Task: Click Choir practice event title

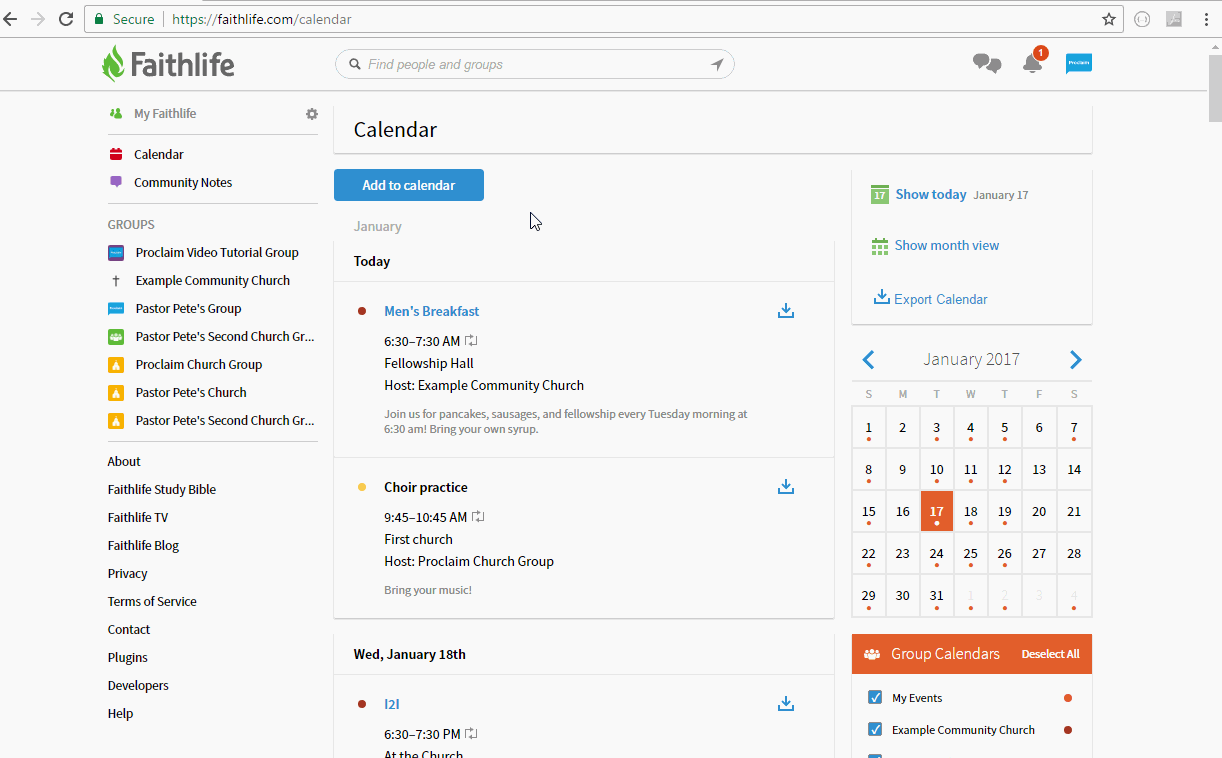Action: (426, 487)
